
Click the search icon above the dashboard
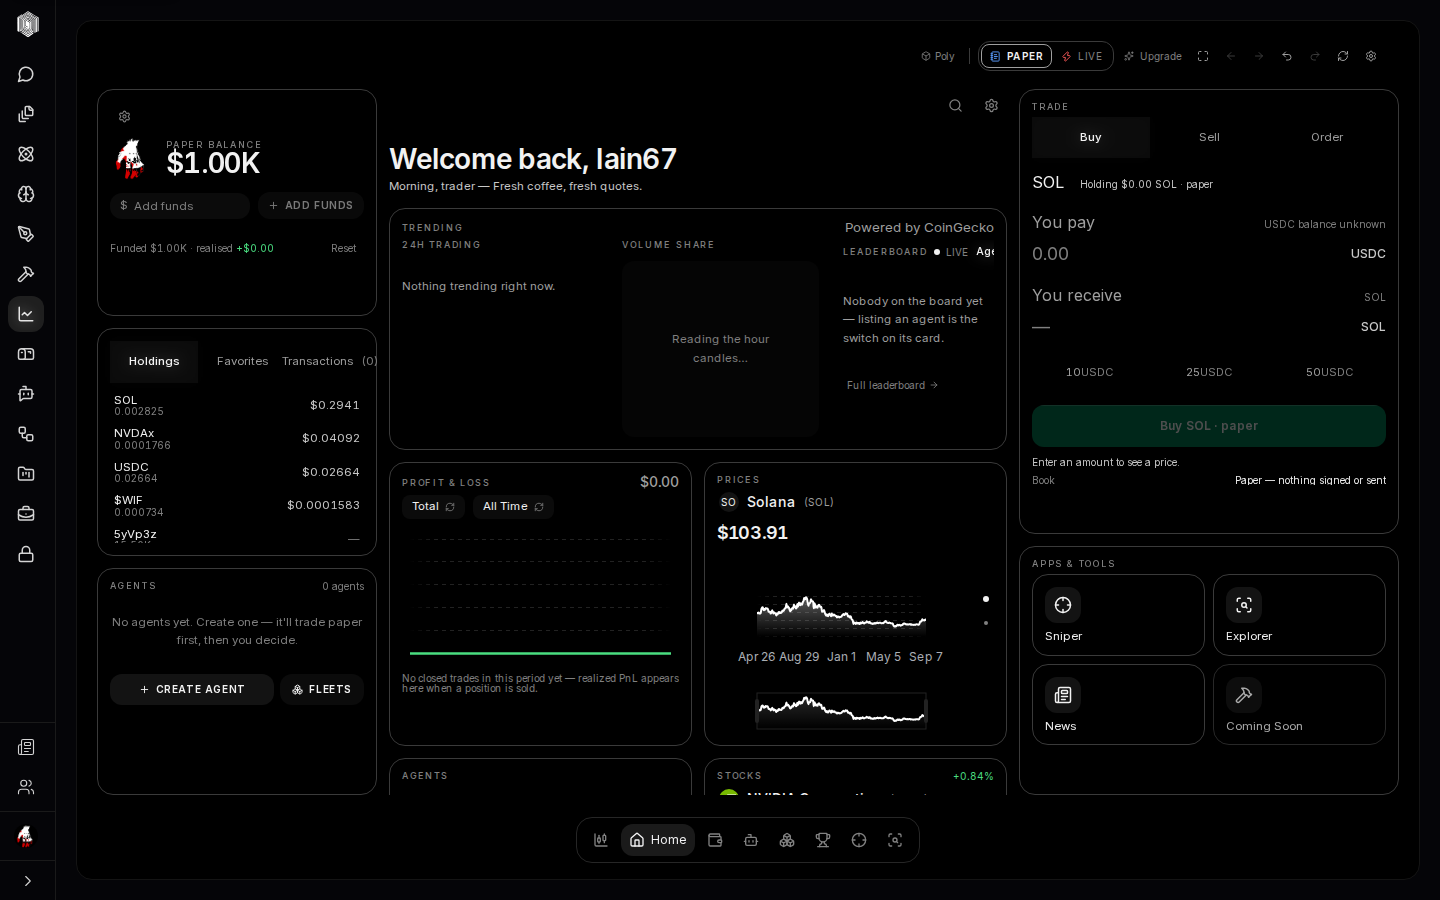pos(955,106)
